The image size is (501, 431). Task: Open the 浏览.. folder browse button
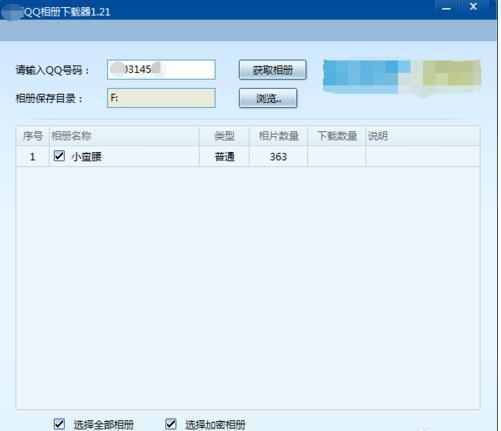point(268,98)
